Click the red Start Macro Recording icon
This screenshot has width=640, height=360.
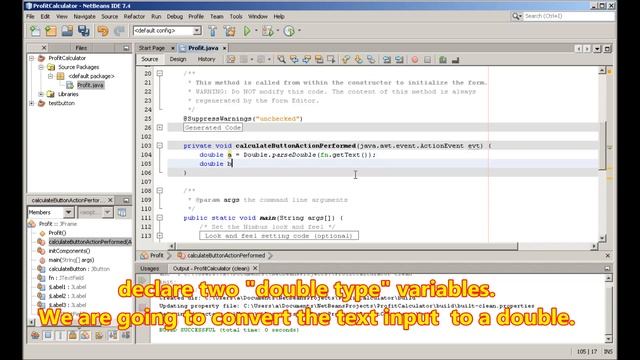[x=415, y=60]
